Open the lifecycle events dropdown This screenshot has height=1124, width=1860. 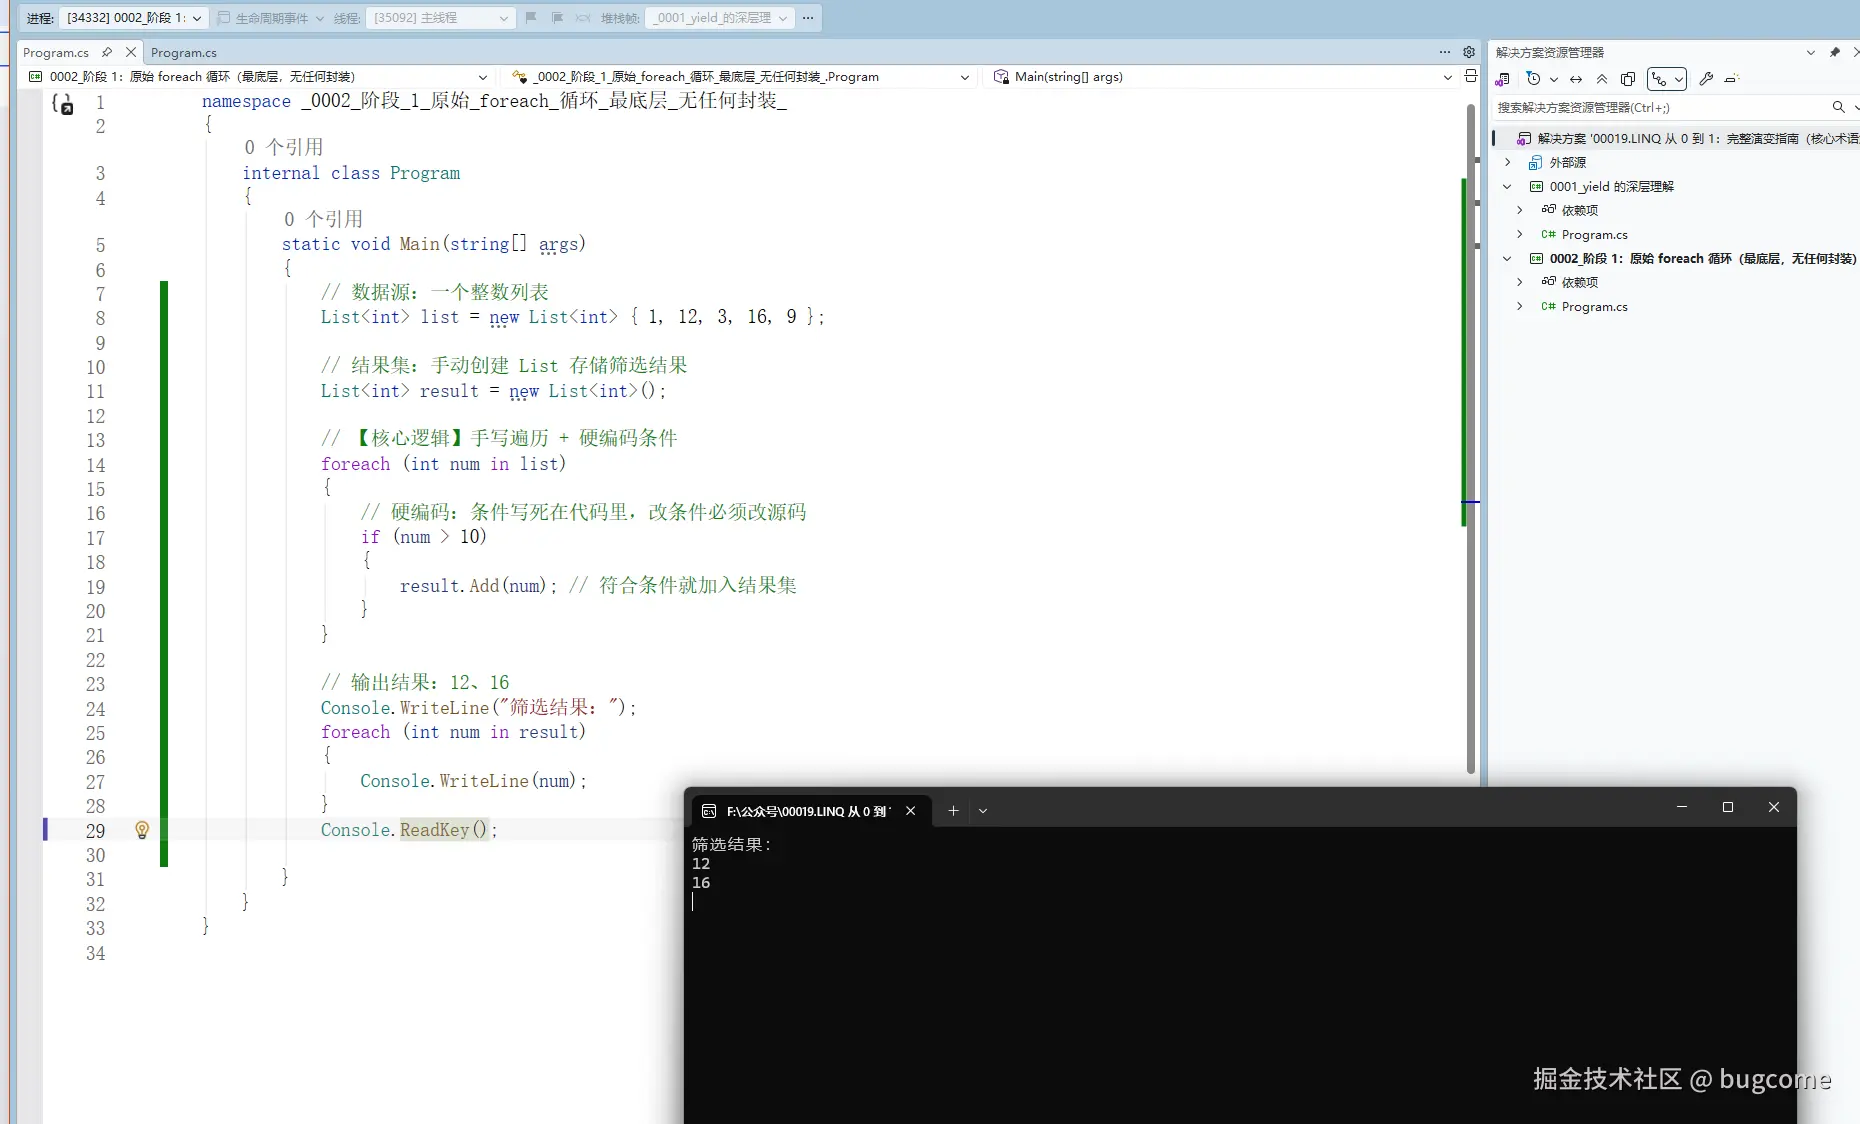click(x=271, y=18)
